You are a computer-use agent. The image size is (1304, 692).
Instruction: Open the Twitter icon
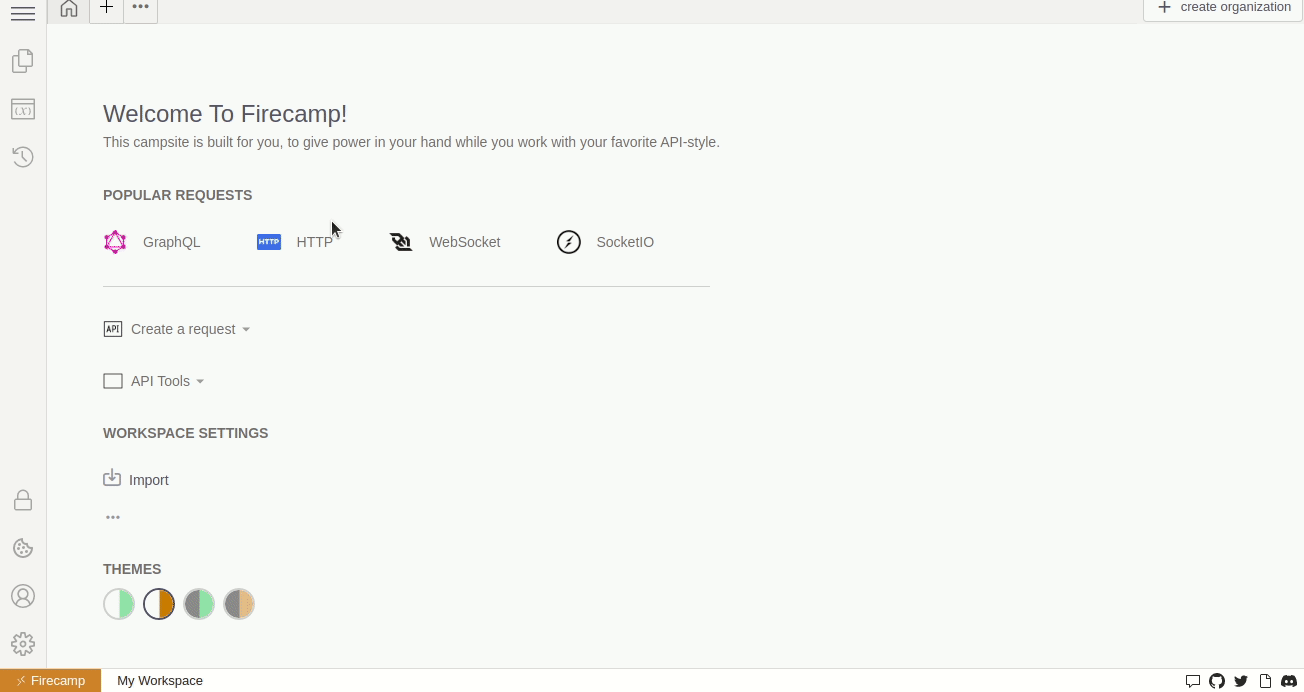coord(1241,681)
